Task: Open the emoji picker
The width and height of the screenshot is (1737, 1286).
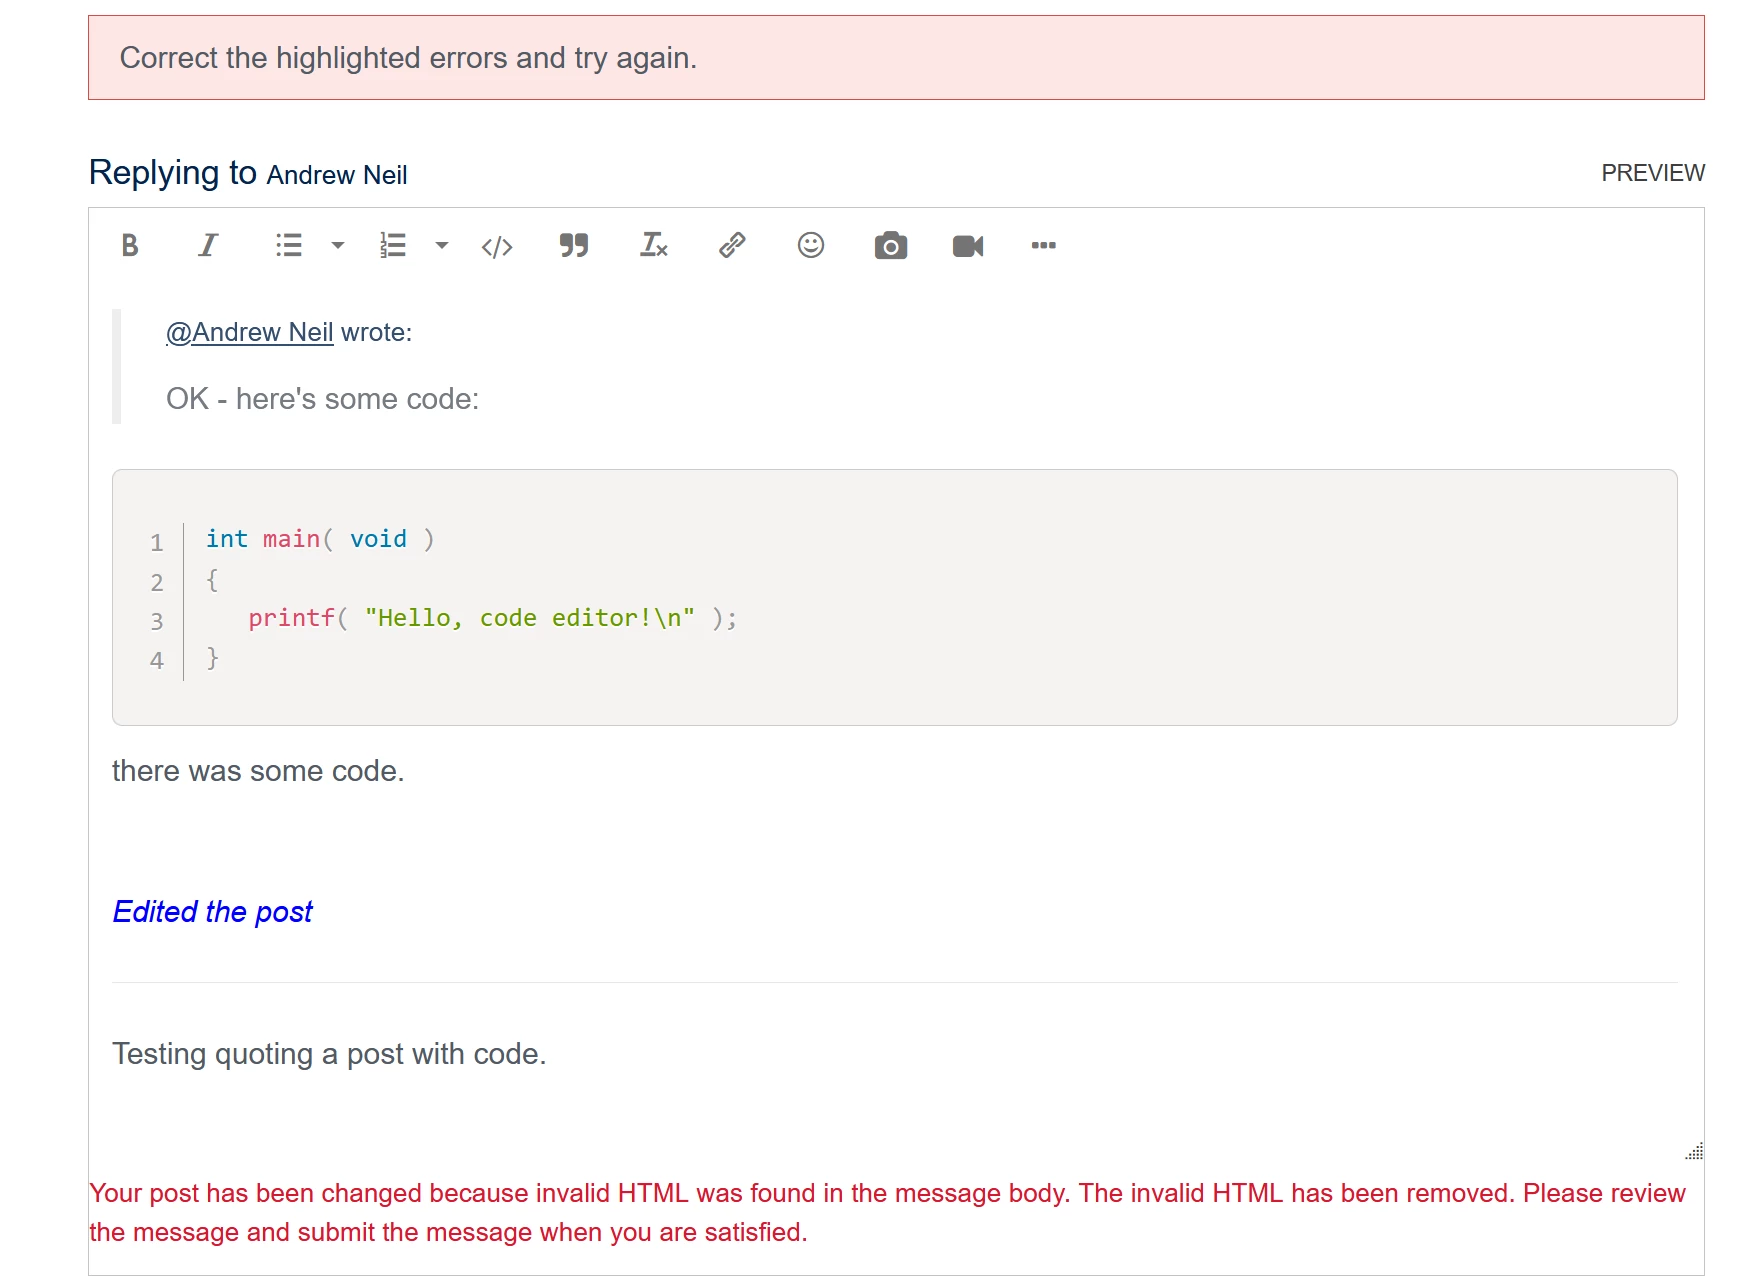Action: pos(811,245)
